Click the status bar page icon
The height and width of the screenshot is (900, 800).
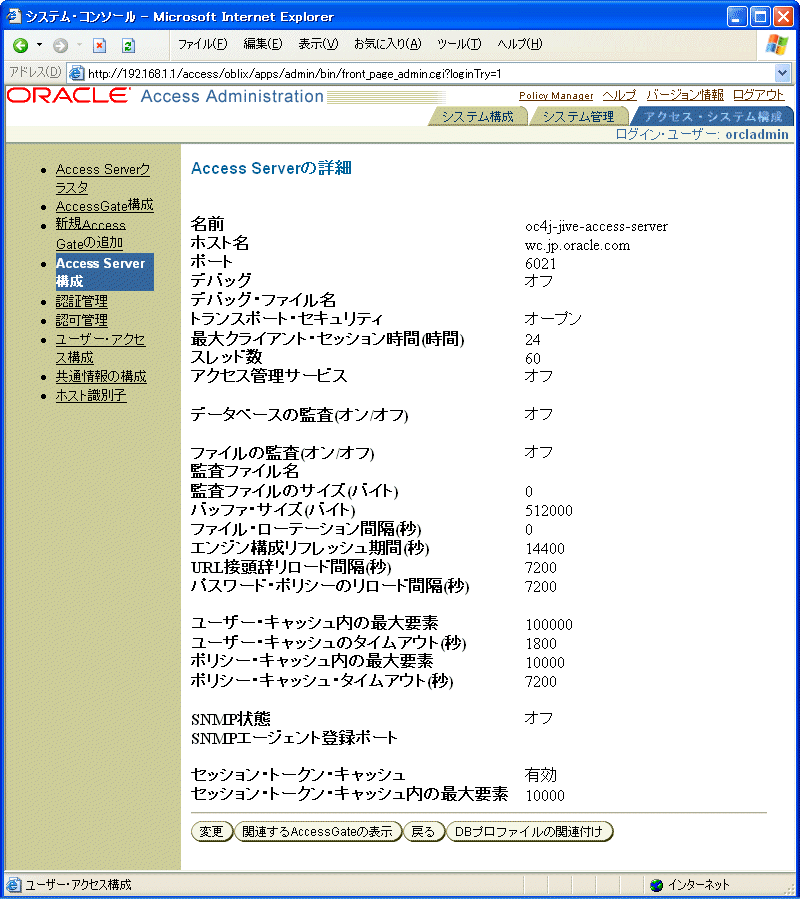pos(13,885)
